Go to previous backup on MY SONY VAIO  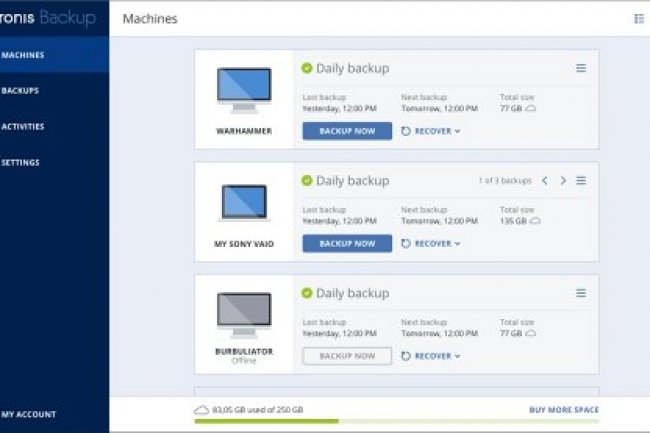pyautogui.click(x=545, y=181)
